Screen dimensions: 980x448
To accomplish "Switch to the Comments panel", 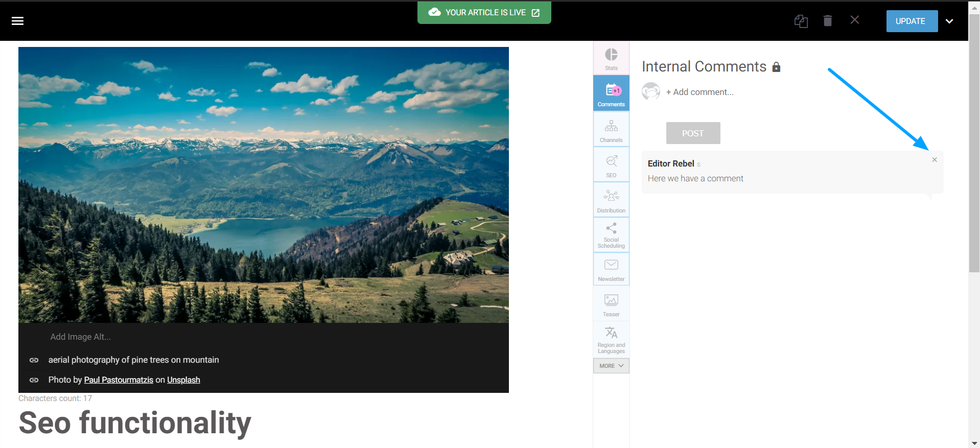I will pos(611,93).
